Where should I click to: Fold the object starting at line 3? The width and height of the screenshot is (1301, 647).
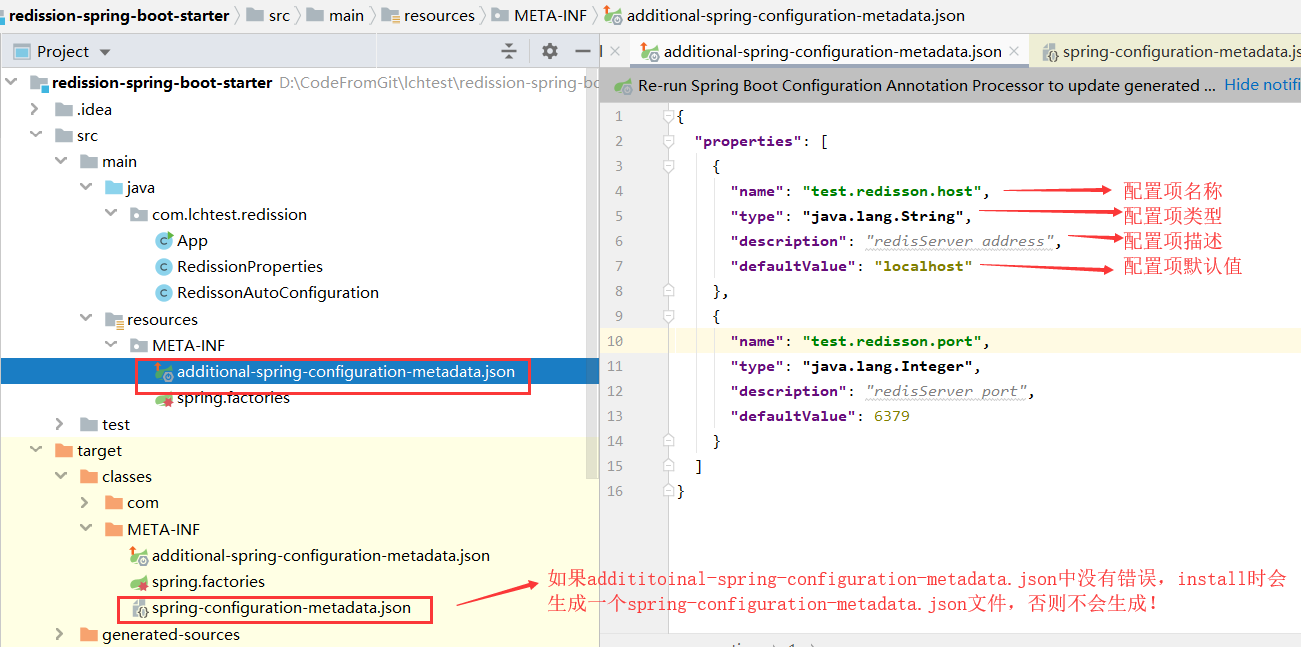click(x=669, y=166)
